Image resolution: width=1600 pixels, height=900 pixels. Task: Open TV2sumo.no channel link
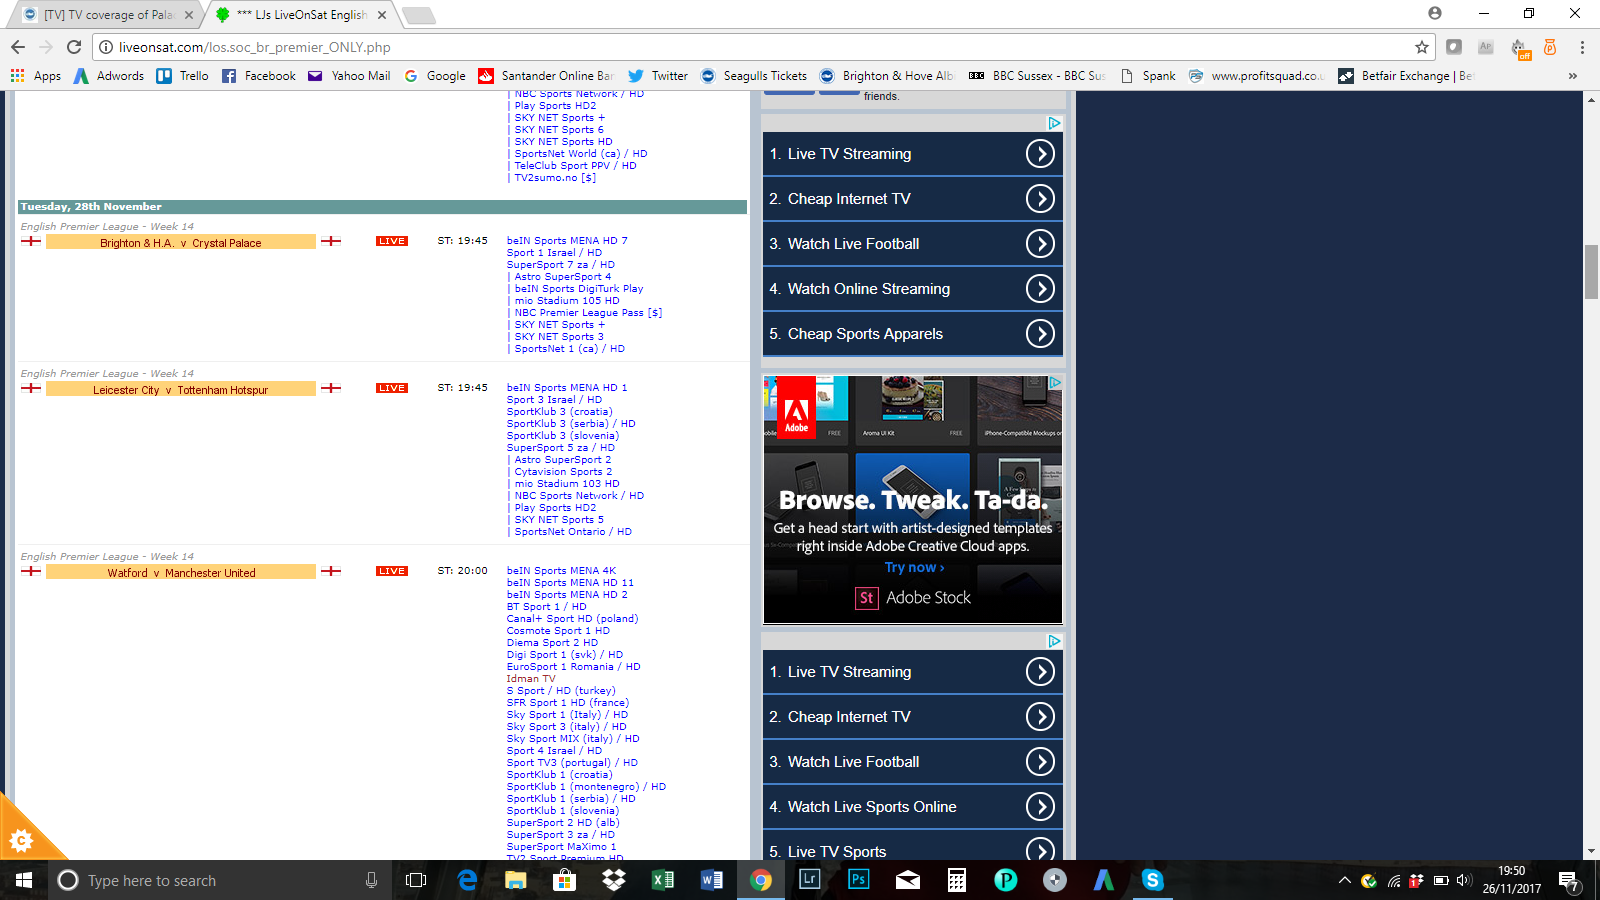tap(555, 178)
